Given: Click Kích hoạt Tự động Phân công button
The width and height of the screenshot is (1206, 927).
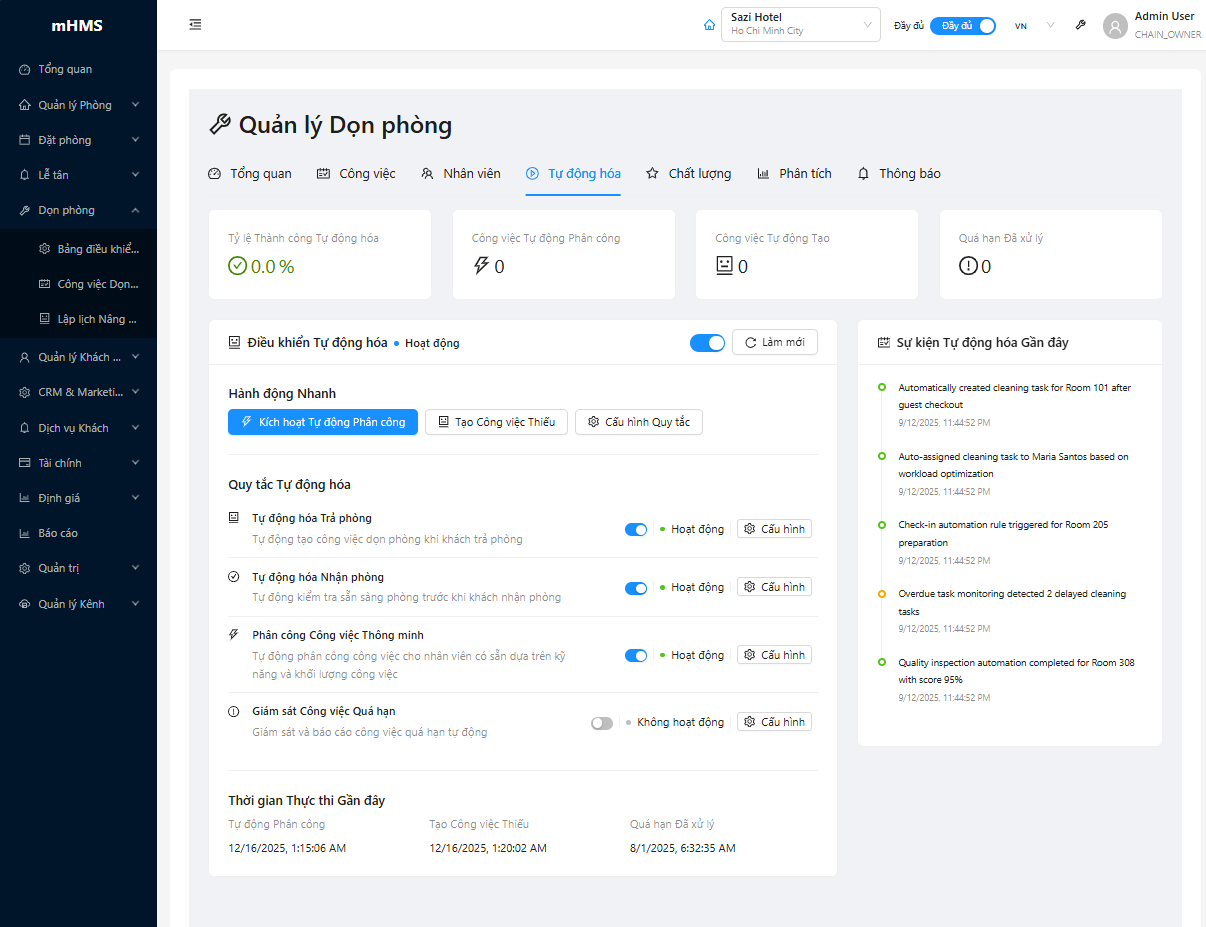Looking at the screenshot, I should [323, 422].
